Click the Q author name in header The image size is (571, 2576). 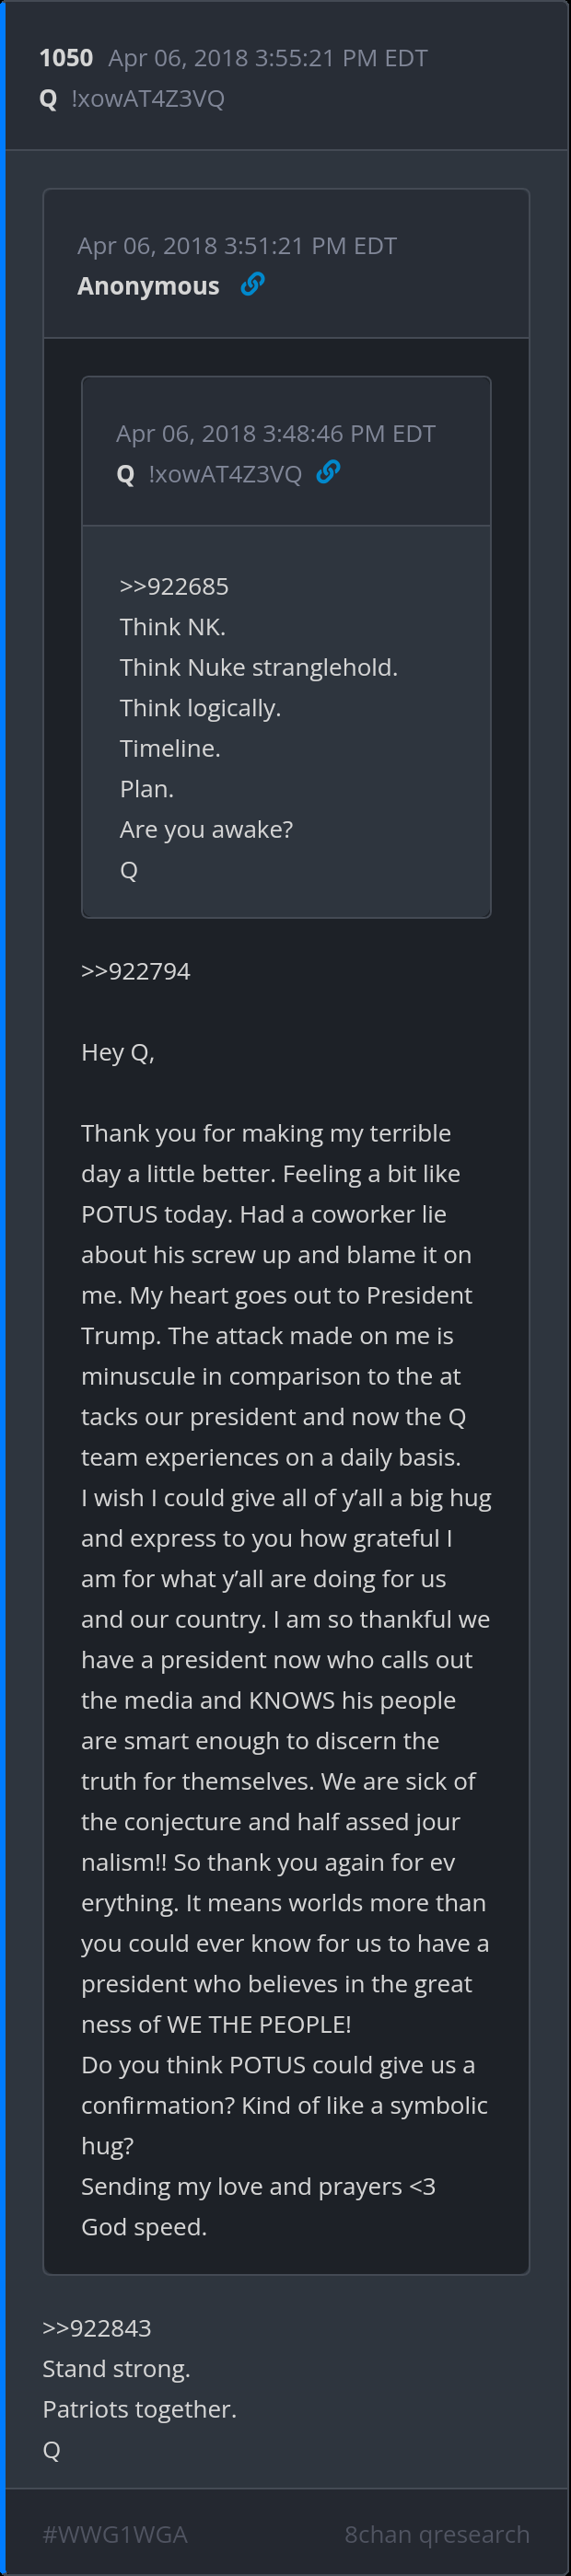point(48,99)
